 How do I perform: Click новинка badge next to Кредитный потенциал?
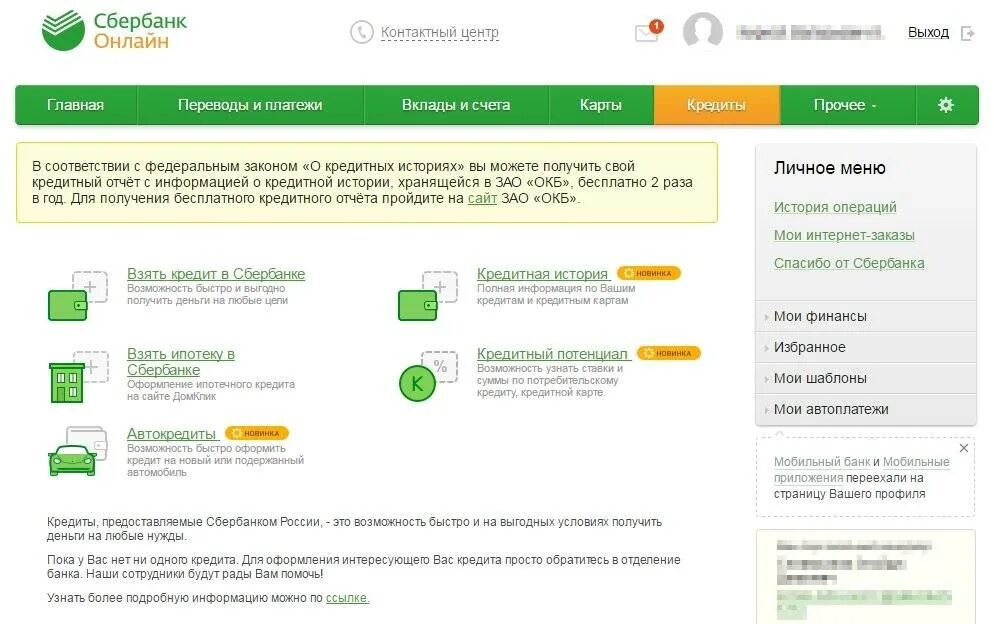click(668, 353)
